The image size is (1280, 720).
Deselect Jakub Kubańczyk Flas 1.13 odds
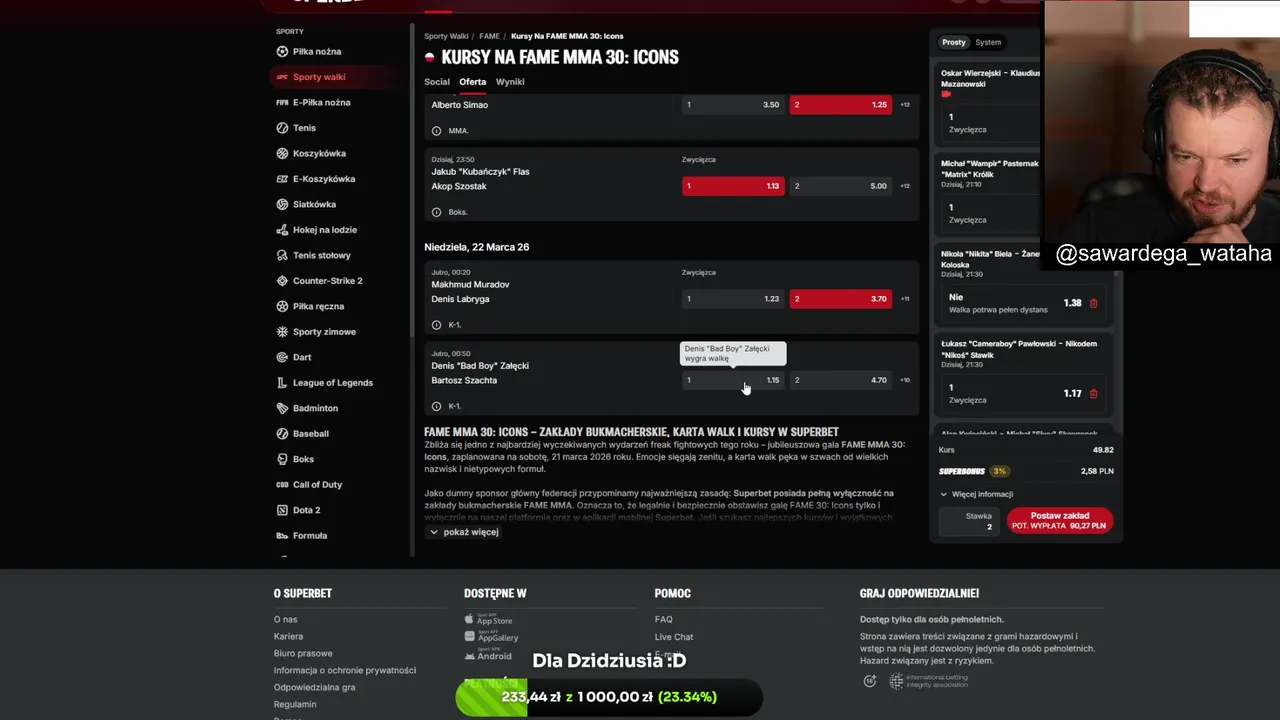[x=733, y=186]
